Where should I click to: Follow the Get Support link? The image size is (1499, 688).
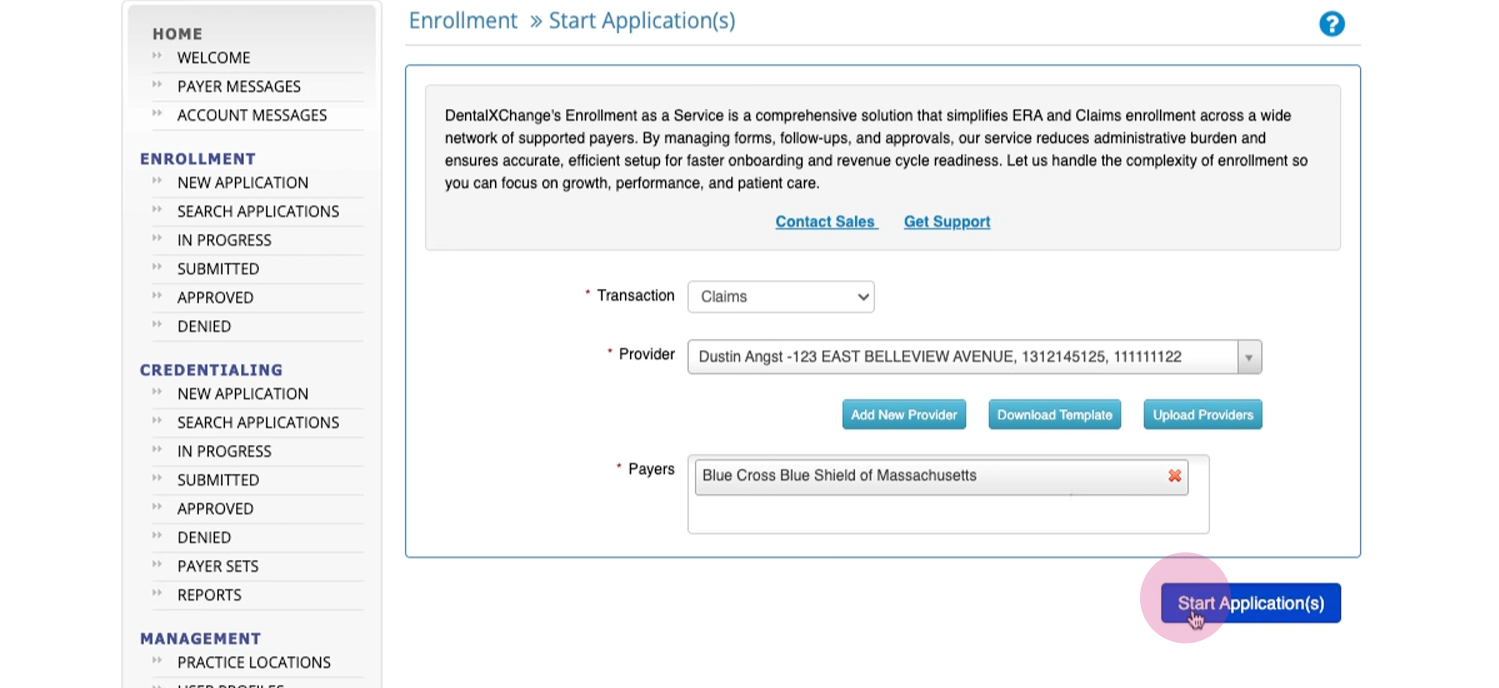coord(947,222)
